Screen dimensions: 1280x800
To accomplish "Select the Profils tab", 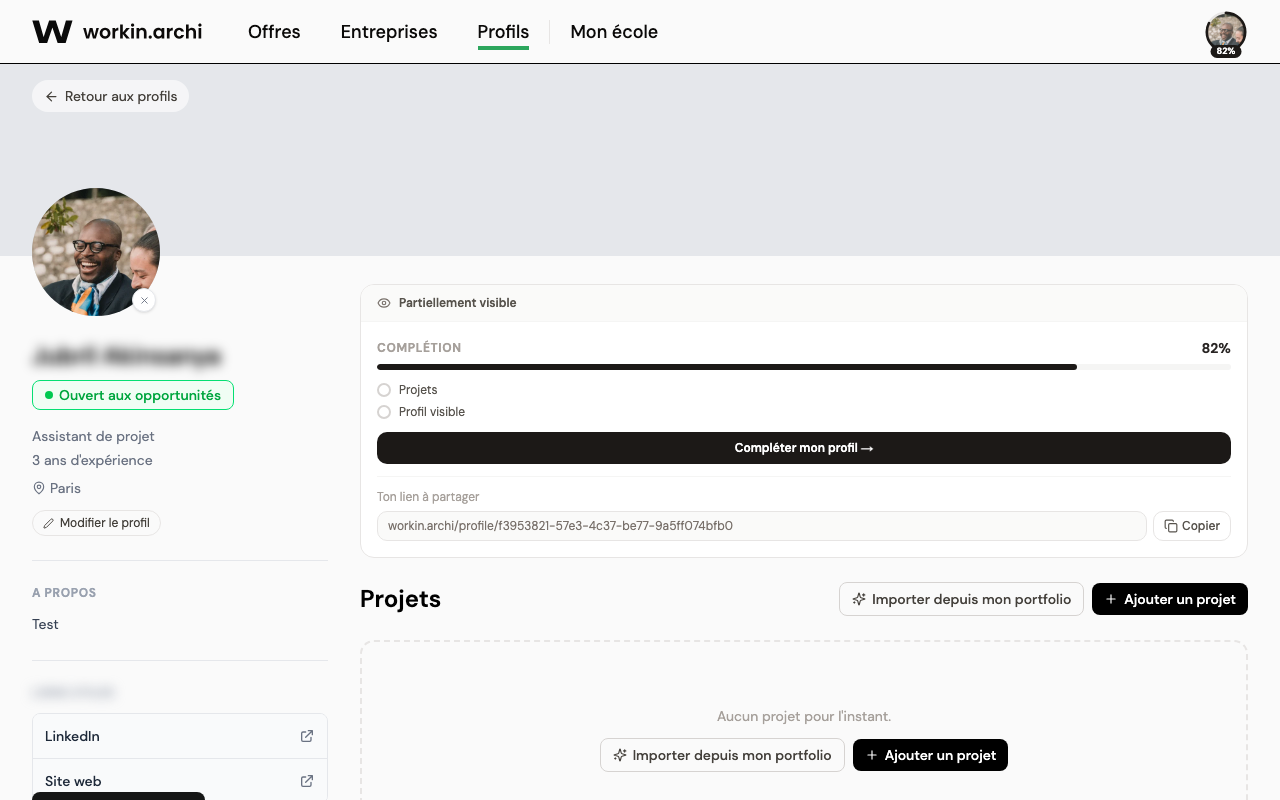I will (503, 32).
